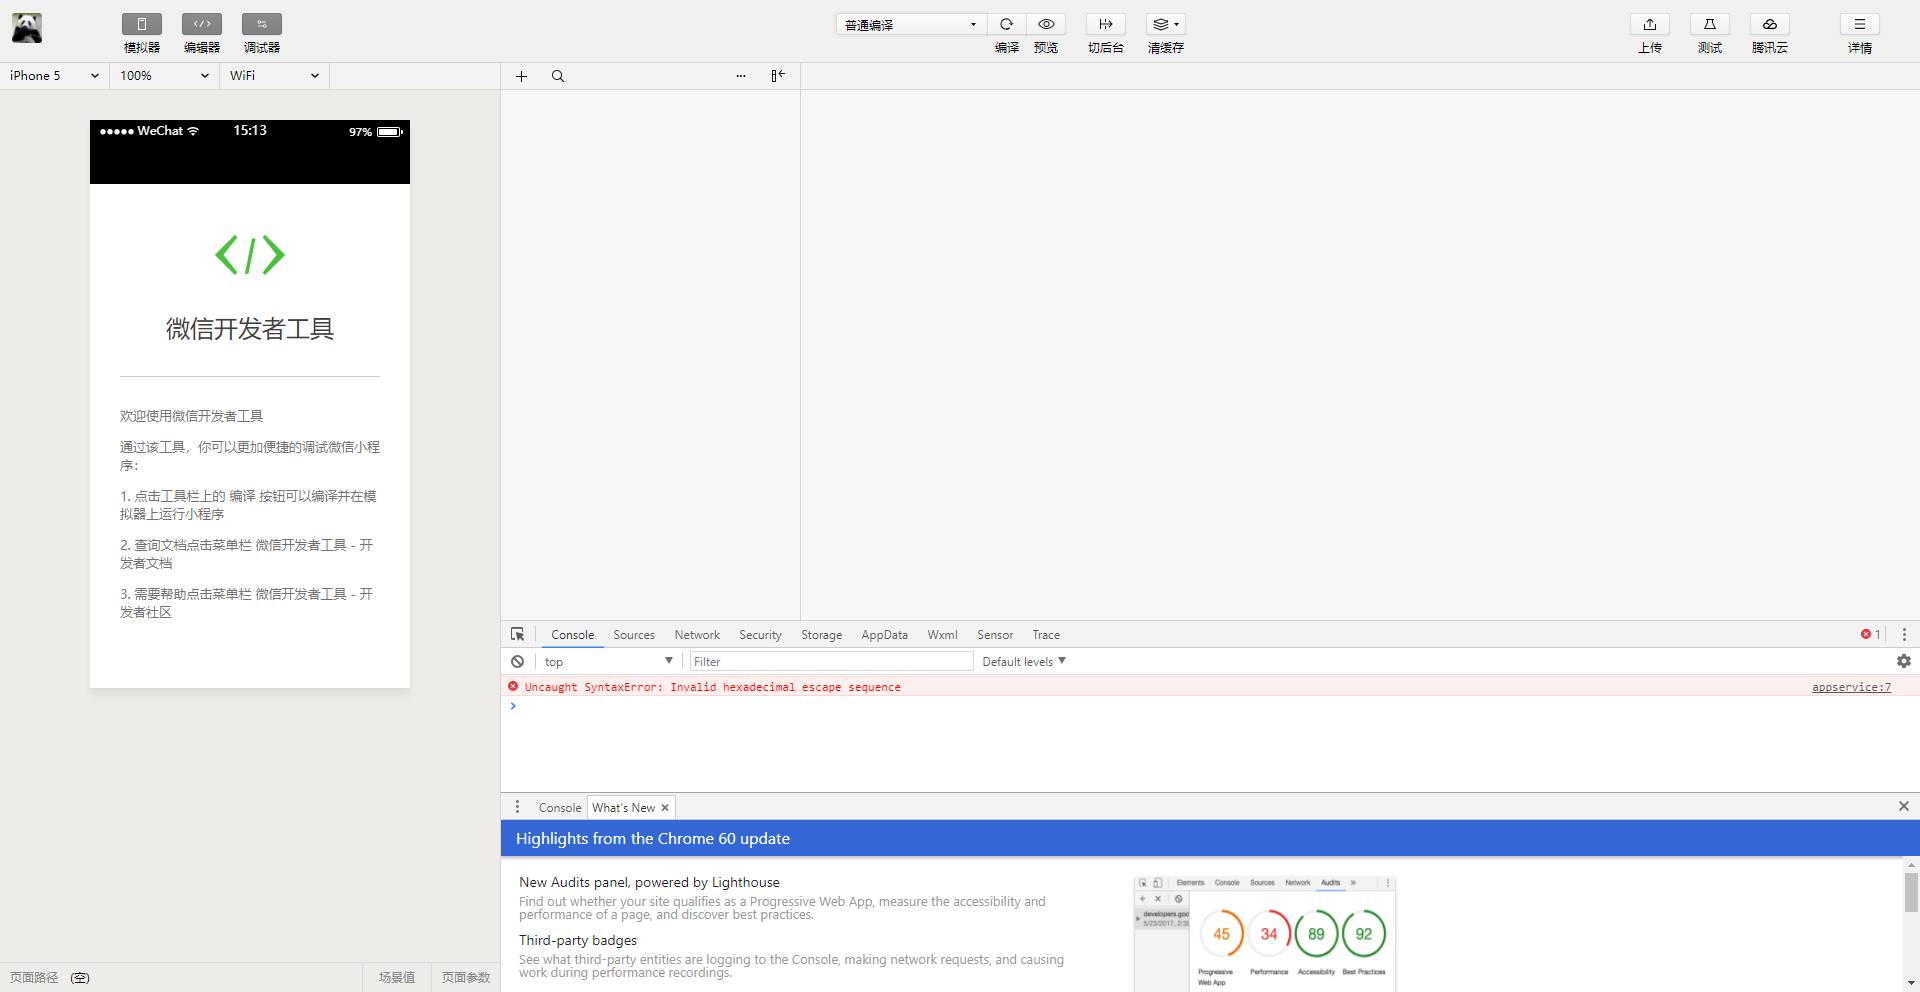Click the 场景值 button in status bar
1920x992 pixels.
click(x=397, y=977)
